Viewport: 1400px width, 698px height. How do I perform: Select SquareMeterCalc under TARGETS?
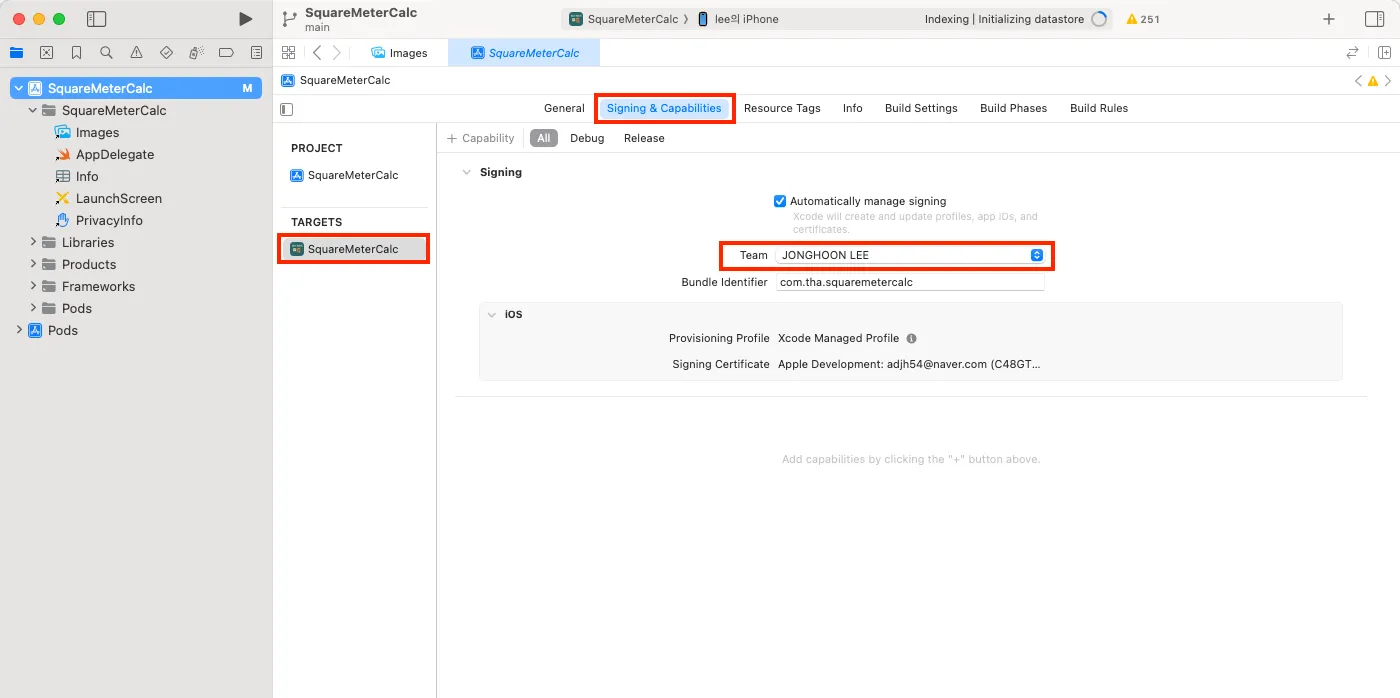point(354,249)
